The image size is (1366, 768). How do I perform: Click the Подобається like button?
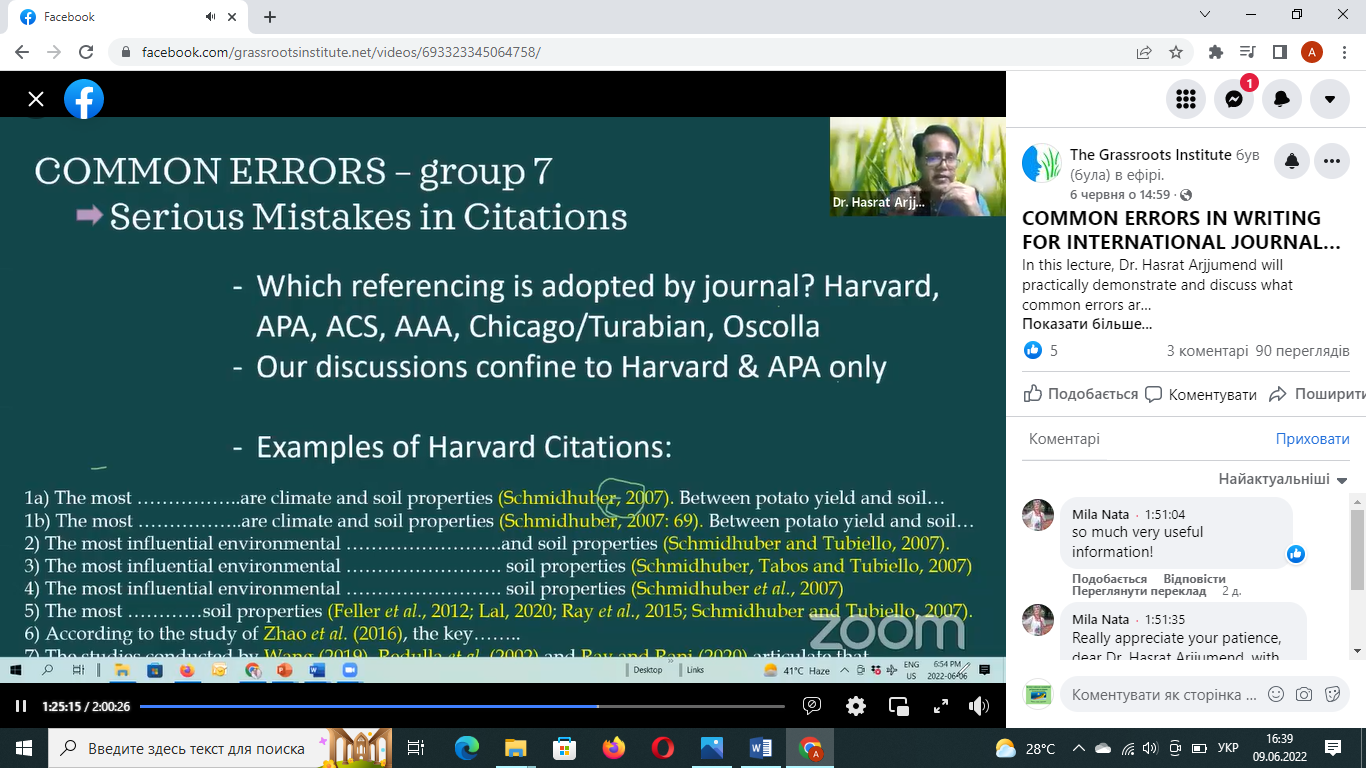point(1081,394)
